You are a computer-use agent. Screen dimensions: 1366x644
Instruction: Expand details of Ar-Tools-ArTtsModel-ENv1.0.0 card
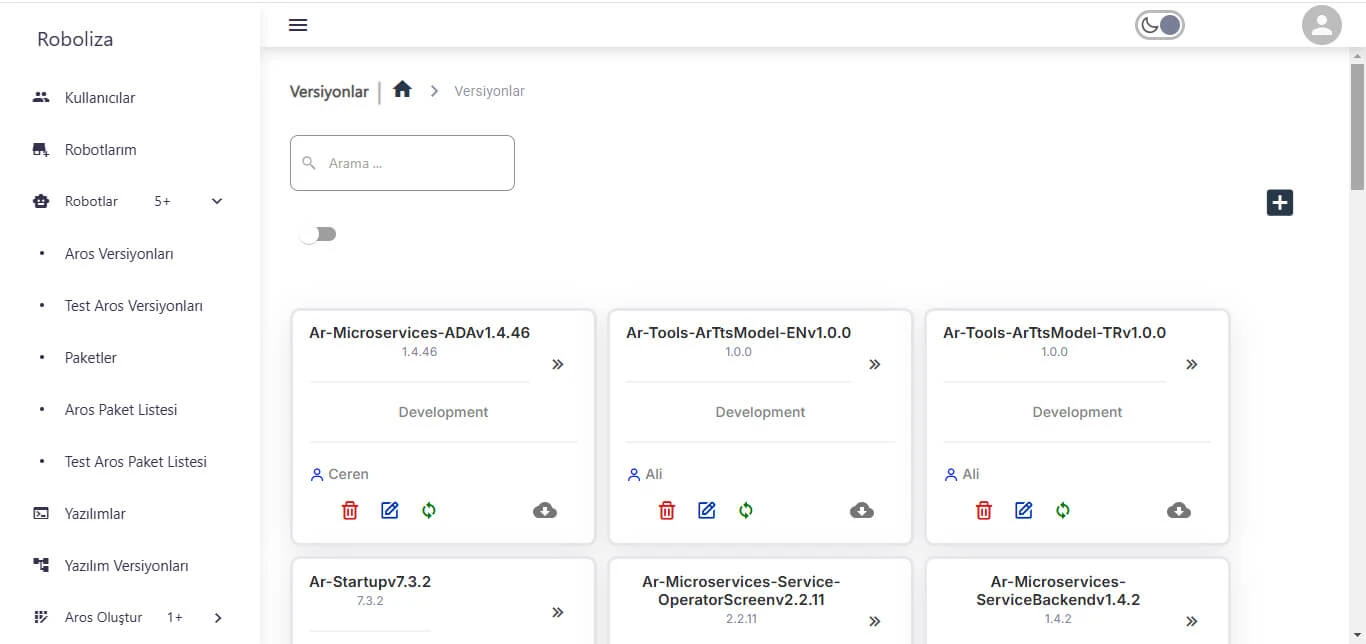tap(875, 365)
